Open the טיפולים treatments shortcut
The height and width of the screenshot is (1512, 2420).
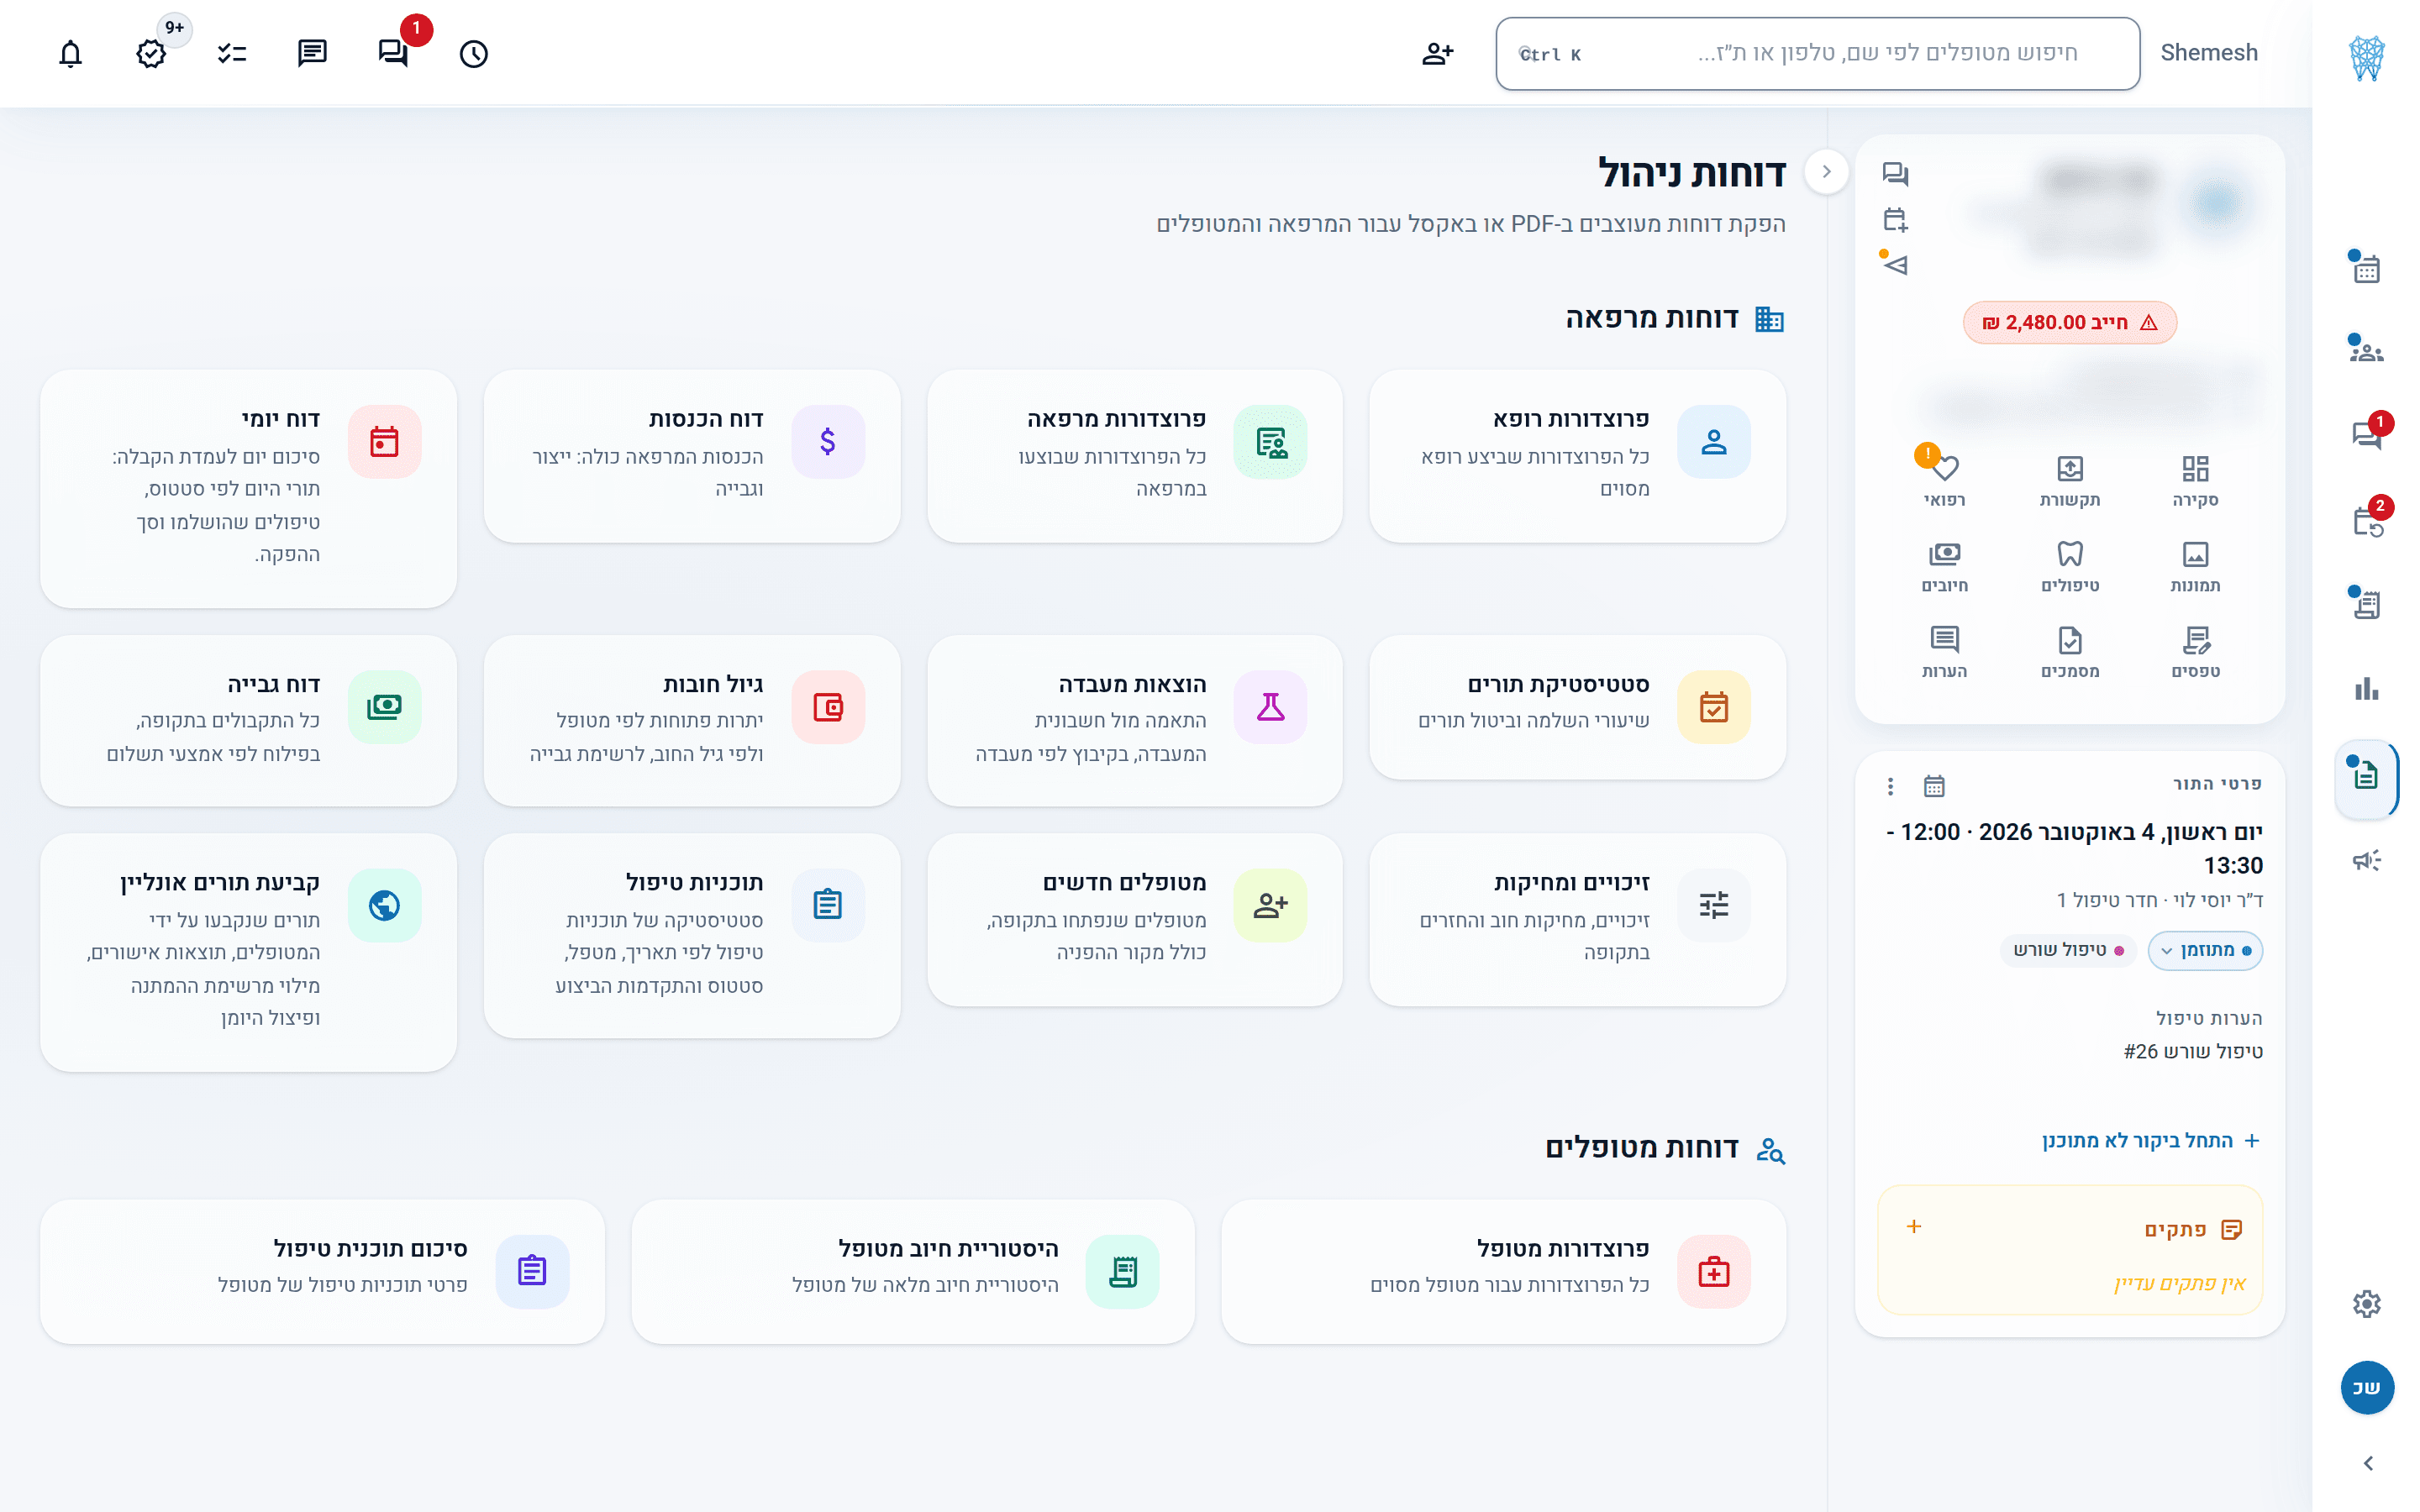[2069, 566]
